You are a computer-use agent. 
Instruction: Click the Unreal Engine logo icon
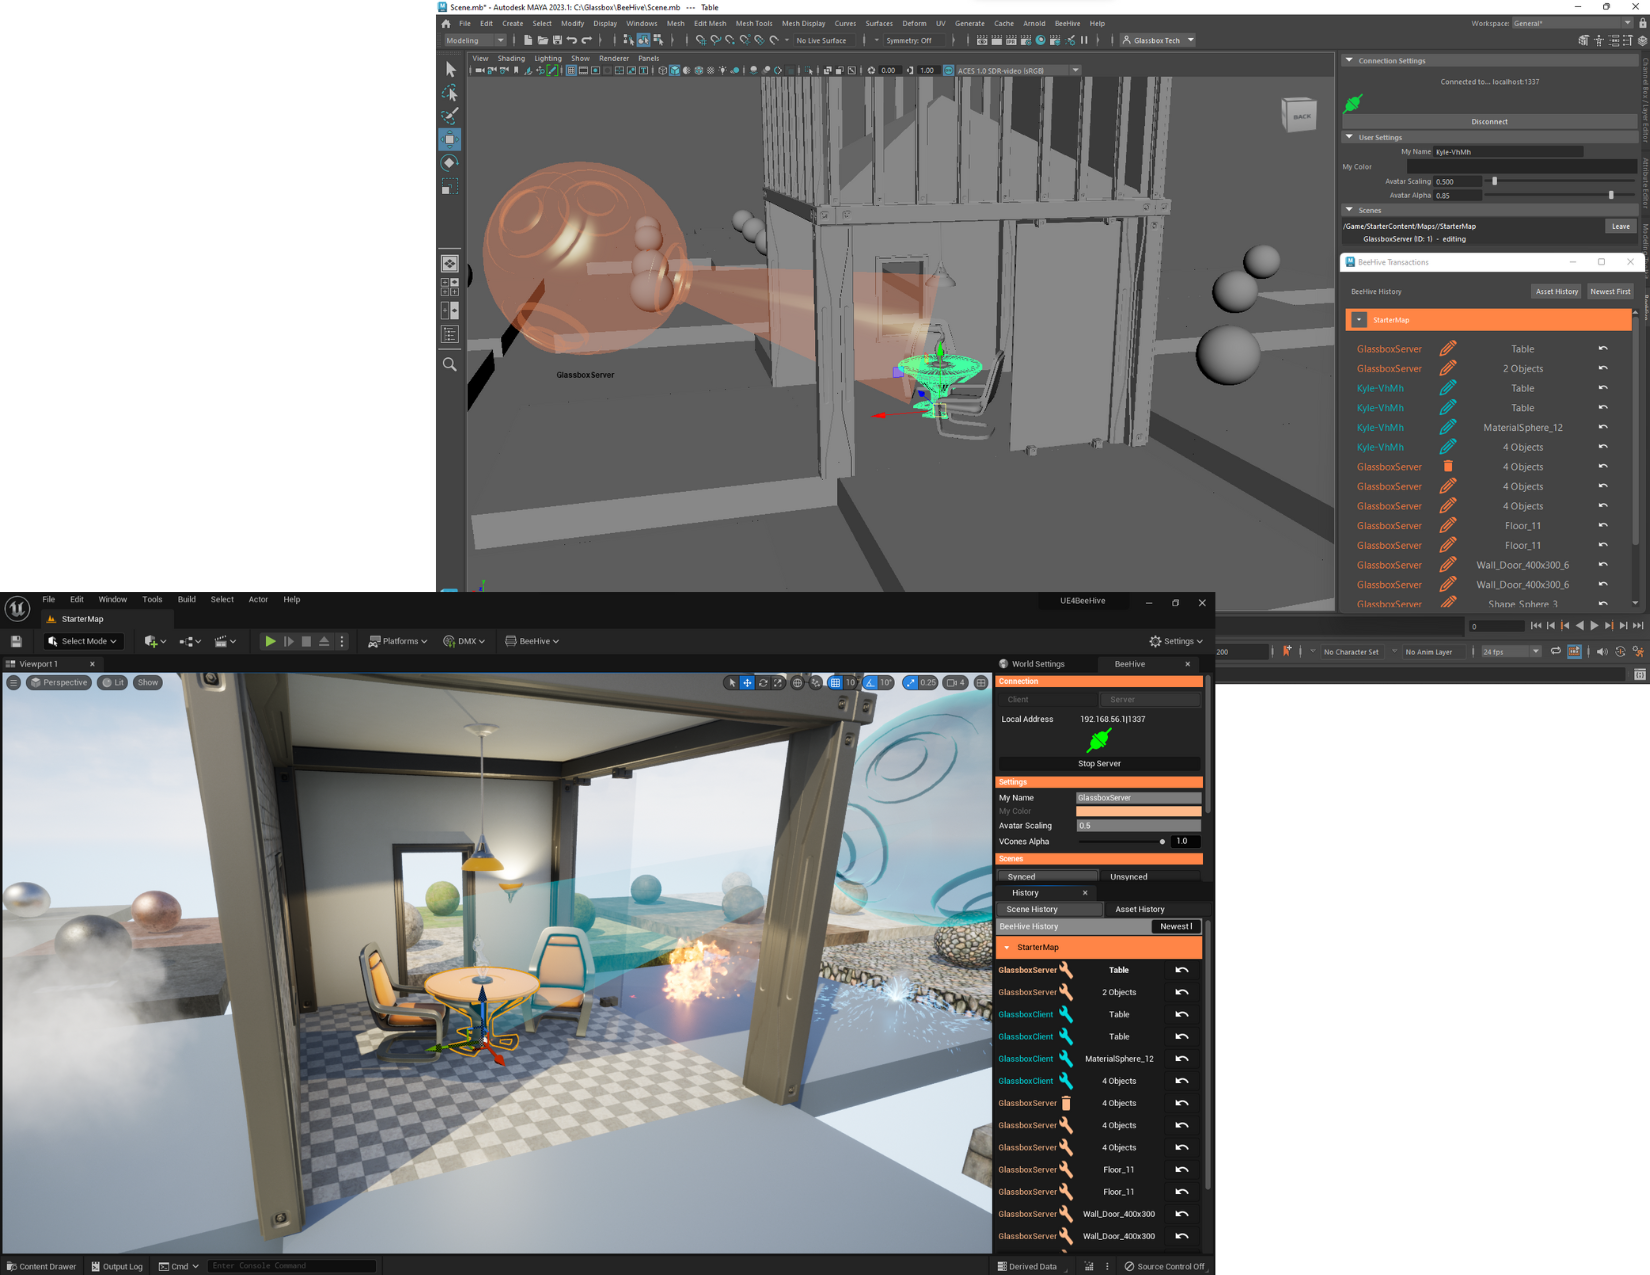point(17,608)
